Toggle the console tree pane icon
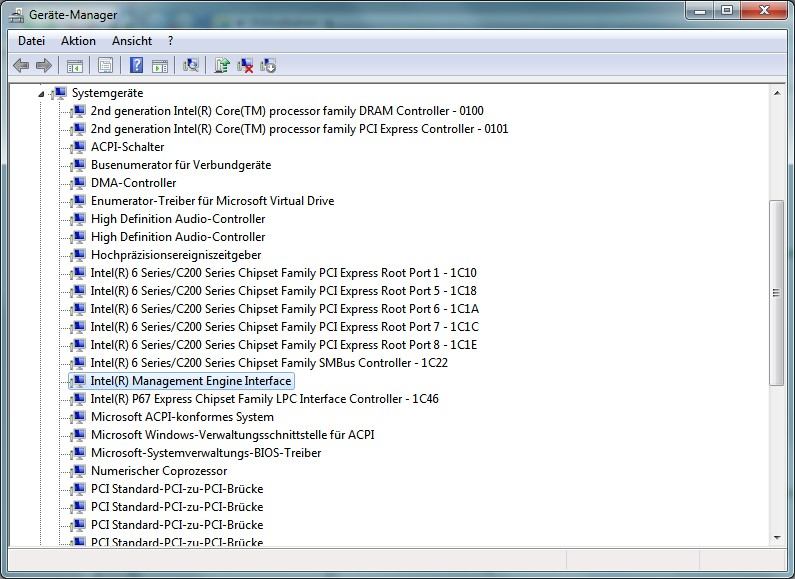Viewport: 795px width, 579px height. click(75, 65)
